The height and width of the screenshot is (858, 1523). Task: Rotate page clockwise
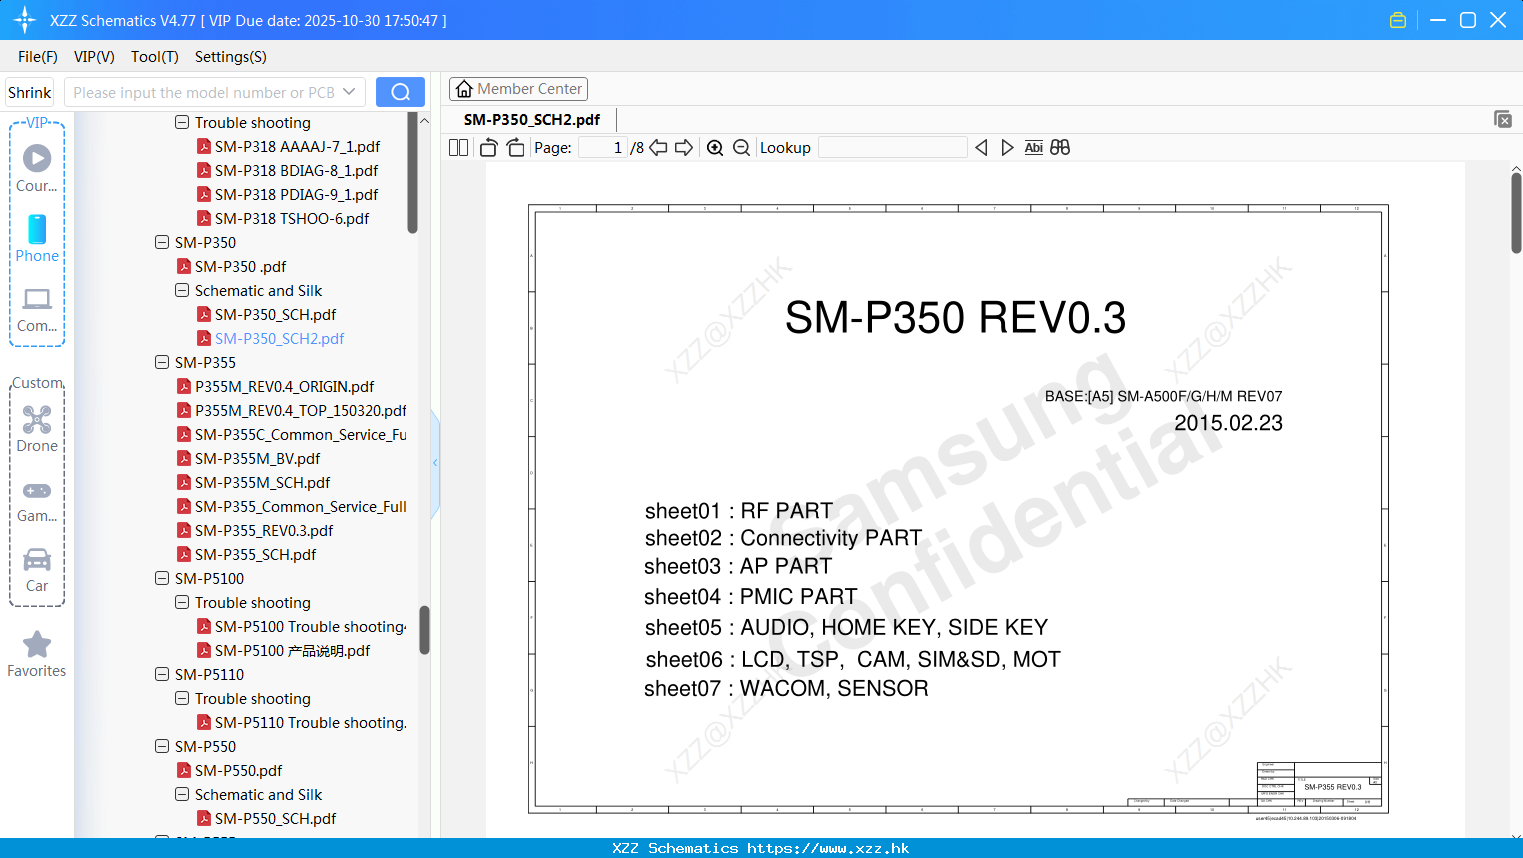pos(515,148)
